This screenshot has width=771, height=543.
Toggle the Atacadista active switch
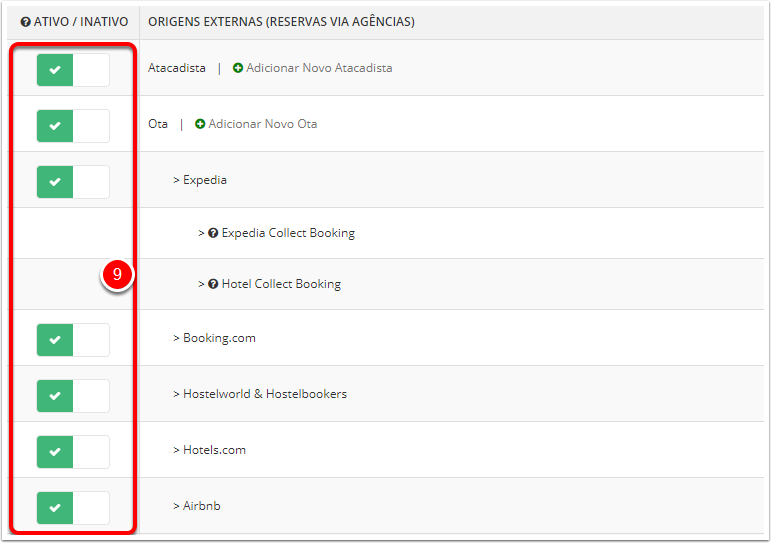[x=73, y=70]
